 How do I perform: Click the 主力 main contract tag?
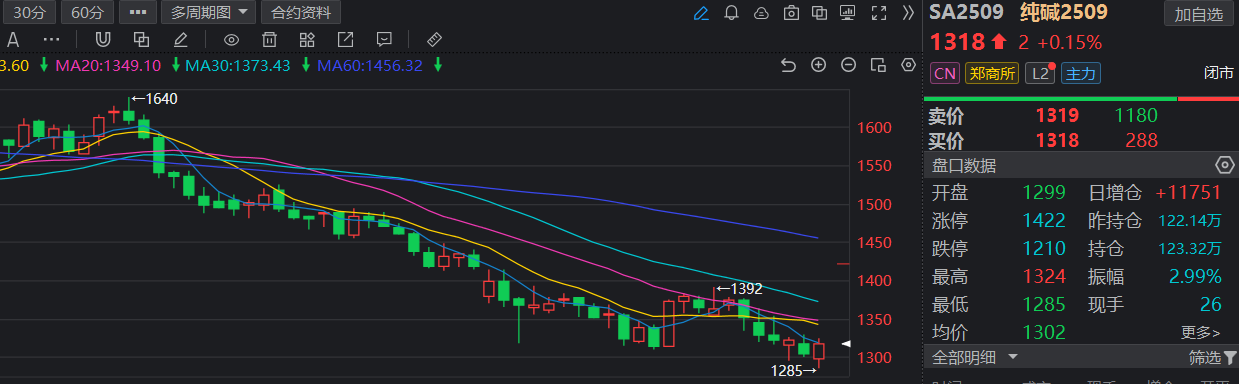click(x=1080, y=73)
